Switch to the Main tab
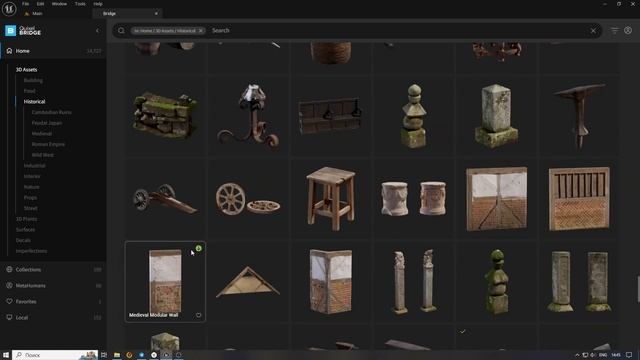The width and height of the screenshot is (640, 360). click(x=37, y=13)
